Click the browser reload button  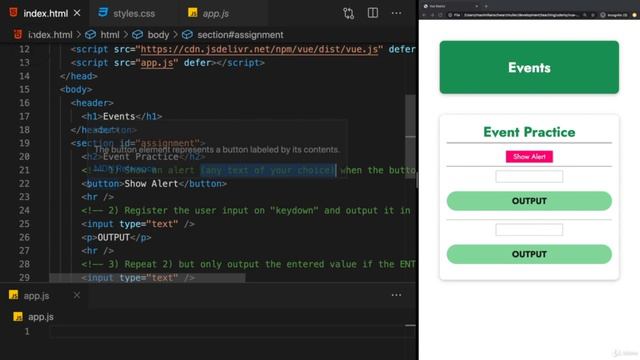440,15
